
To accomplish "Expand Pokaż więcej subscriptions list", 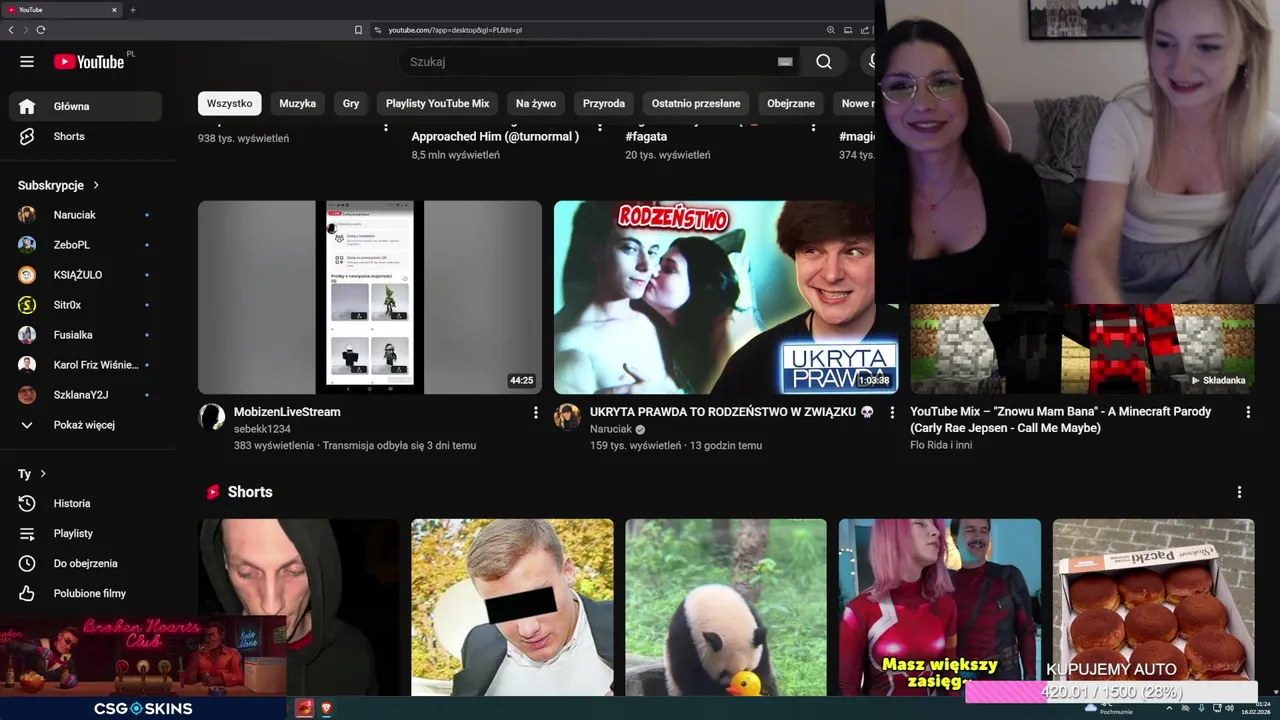I will click(x=85, y=425).
